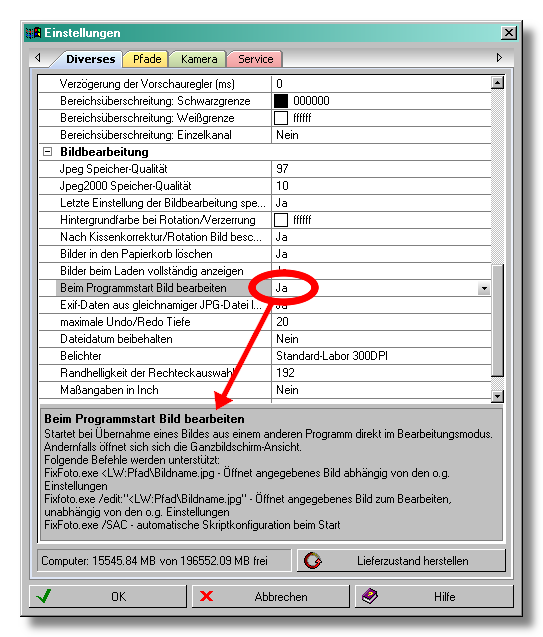Click the settings list scroll-down arrow
Viewport: 543px width, 637px height.
[498, 396]
